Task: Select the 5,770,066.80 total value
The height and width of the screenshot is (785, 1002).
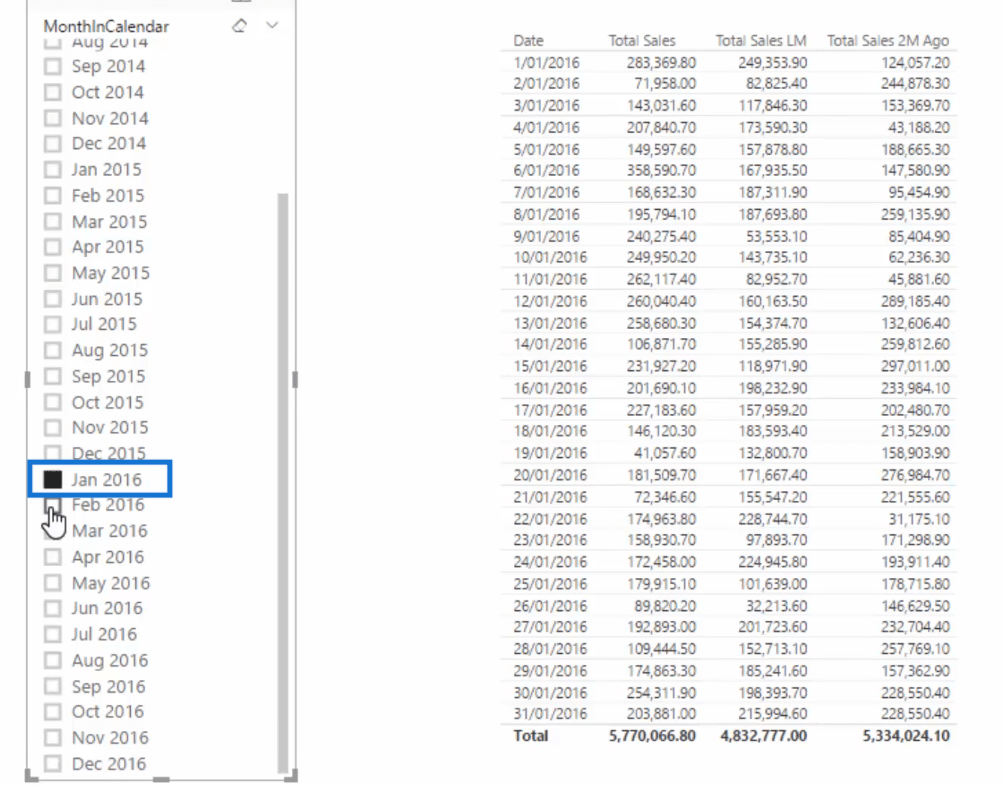Action: (652, 736)
